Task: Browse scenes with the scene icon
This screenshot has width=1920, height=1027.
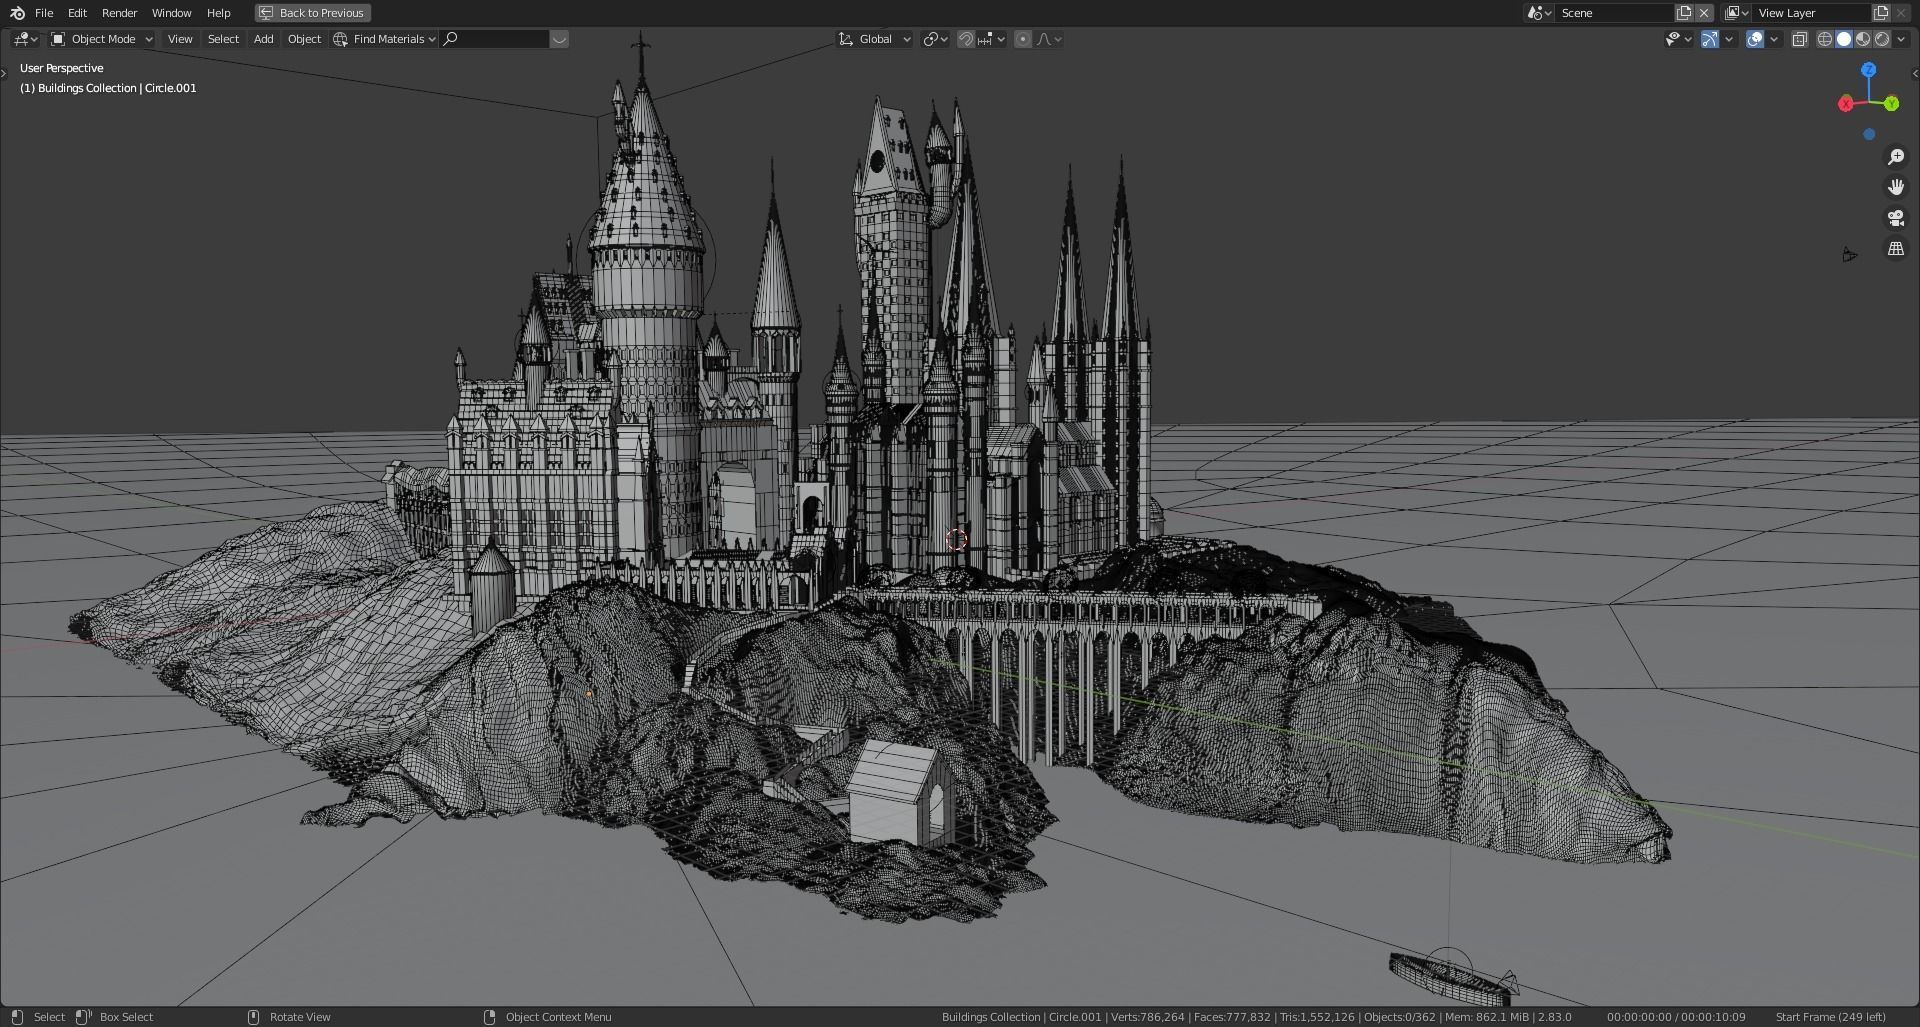Action: click(x=1538, y=13)
